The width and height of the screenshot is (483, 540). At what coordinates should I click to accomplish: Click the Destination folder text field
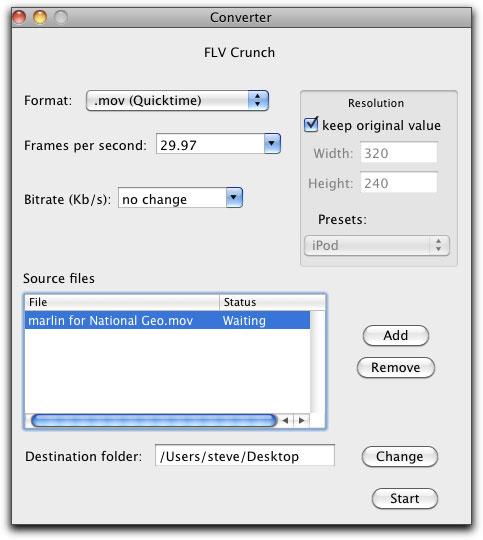click(245, 455)
